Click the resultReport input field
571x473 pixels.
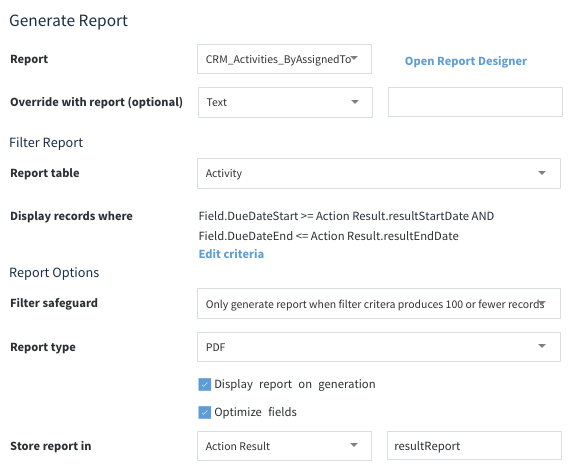[x=474, y=446]
